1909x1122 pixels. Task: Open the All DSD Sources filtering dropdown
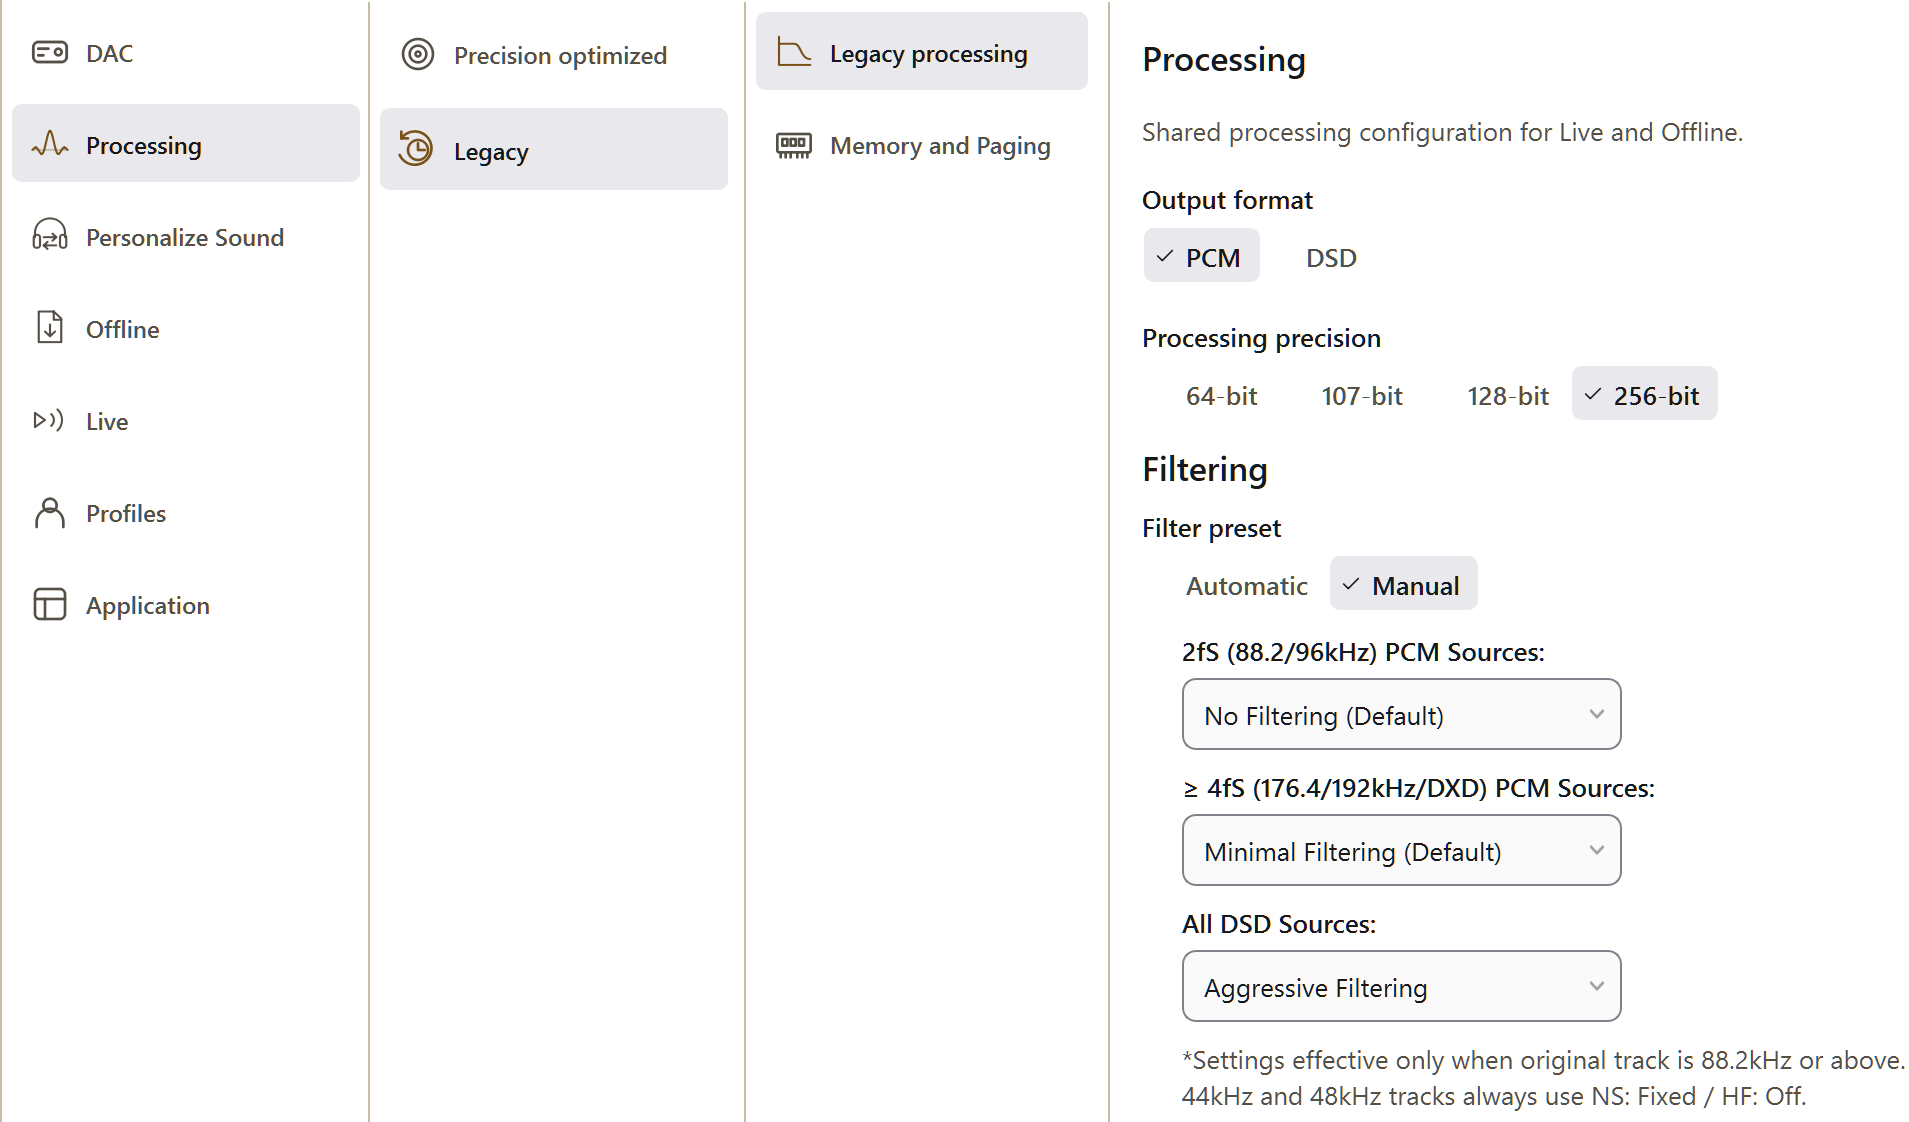(1401, 987)
